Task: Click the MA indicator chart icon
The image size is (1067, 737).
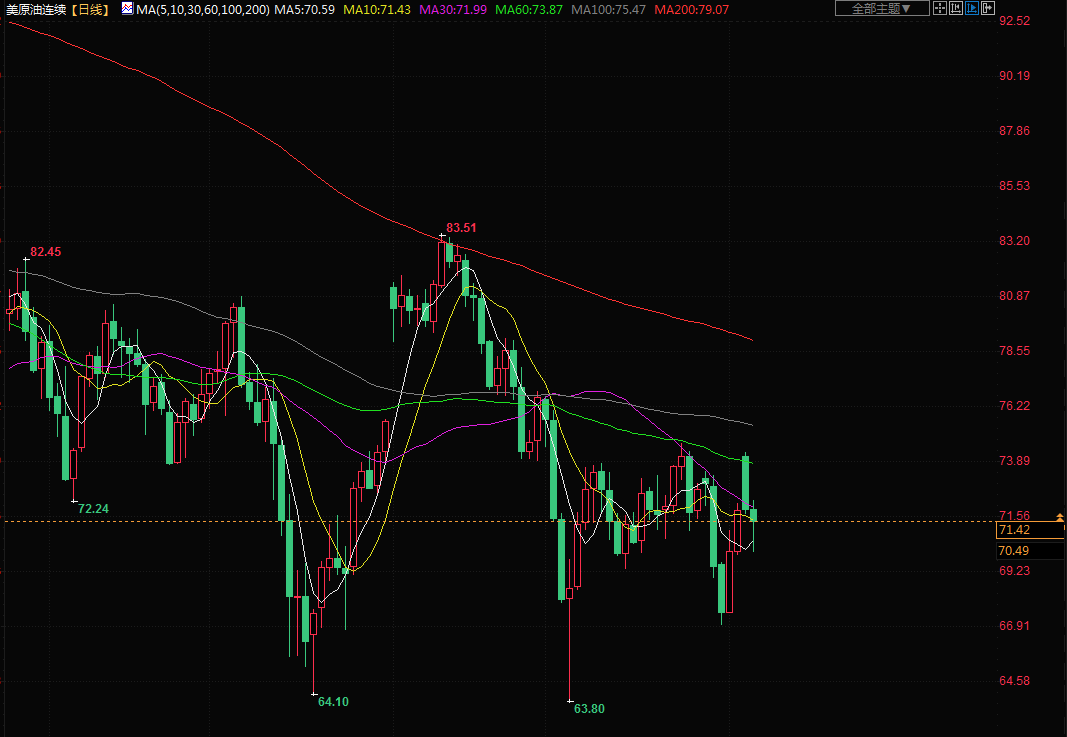Action: tap(127, 9)
